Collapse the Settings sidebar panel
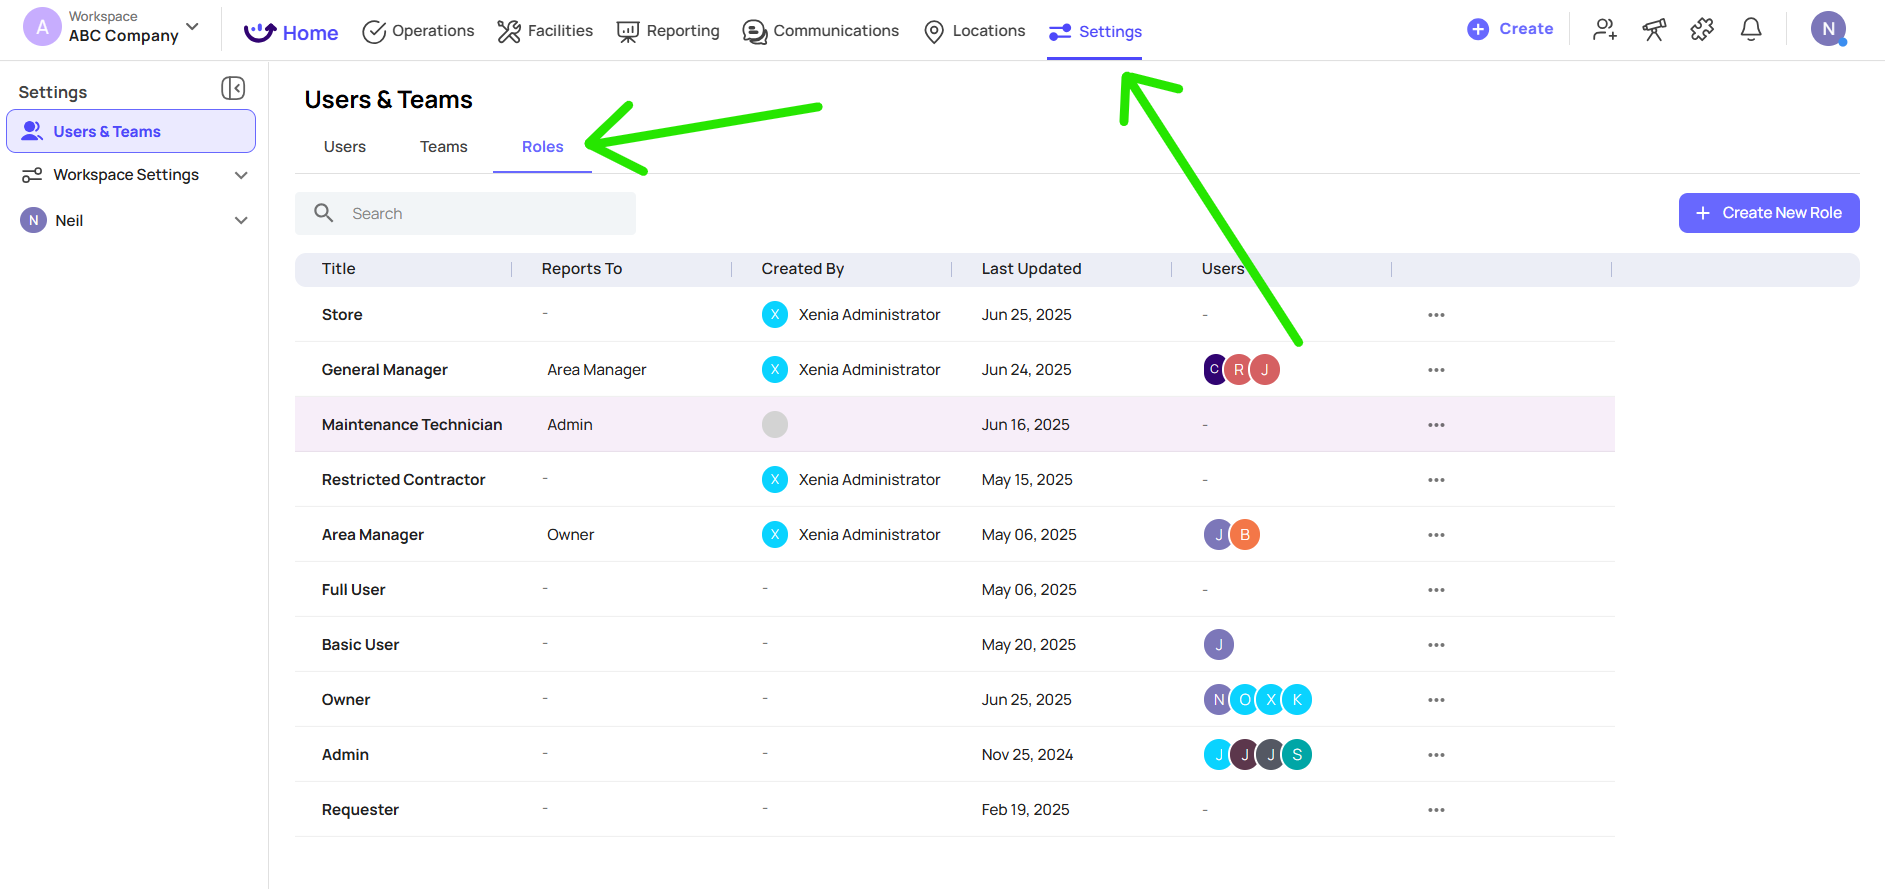The width and height of the screenshot is (1885, 889). coord(233,89)
